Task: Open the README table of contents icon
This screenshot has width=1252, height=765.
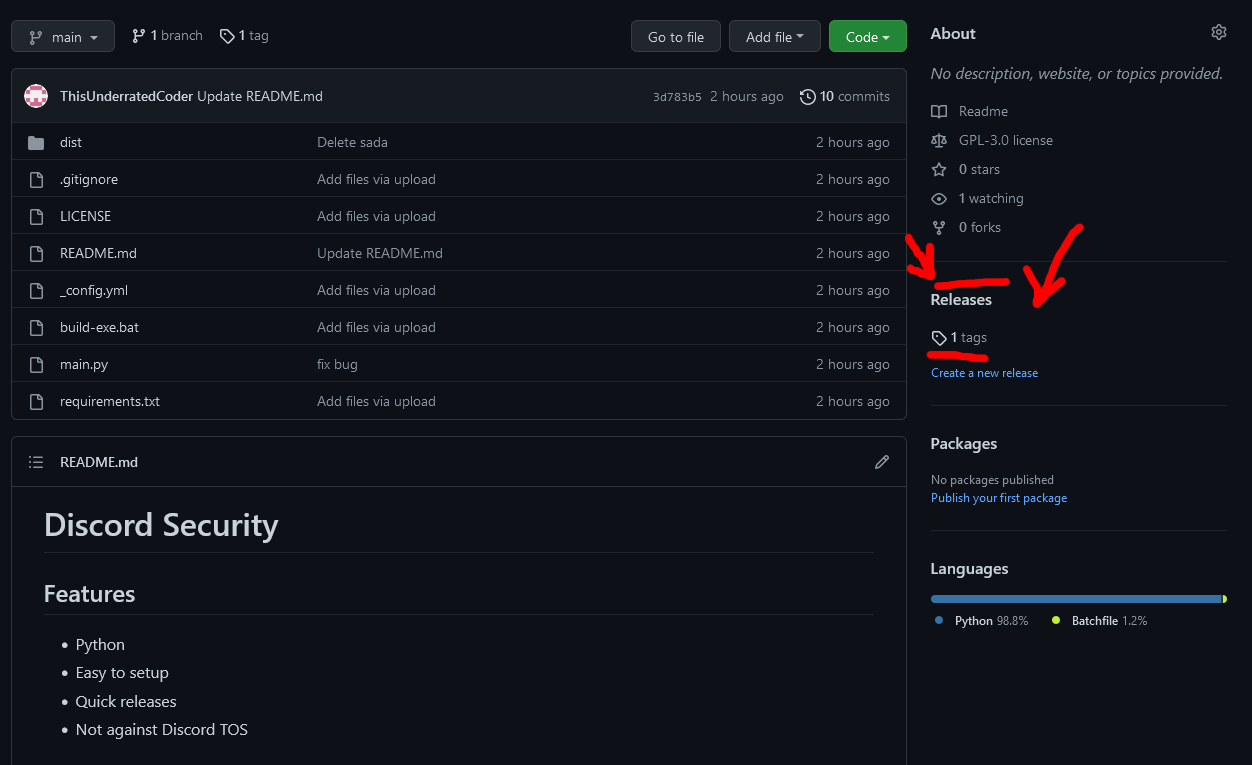Action: 36,461
